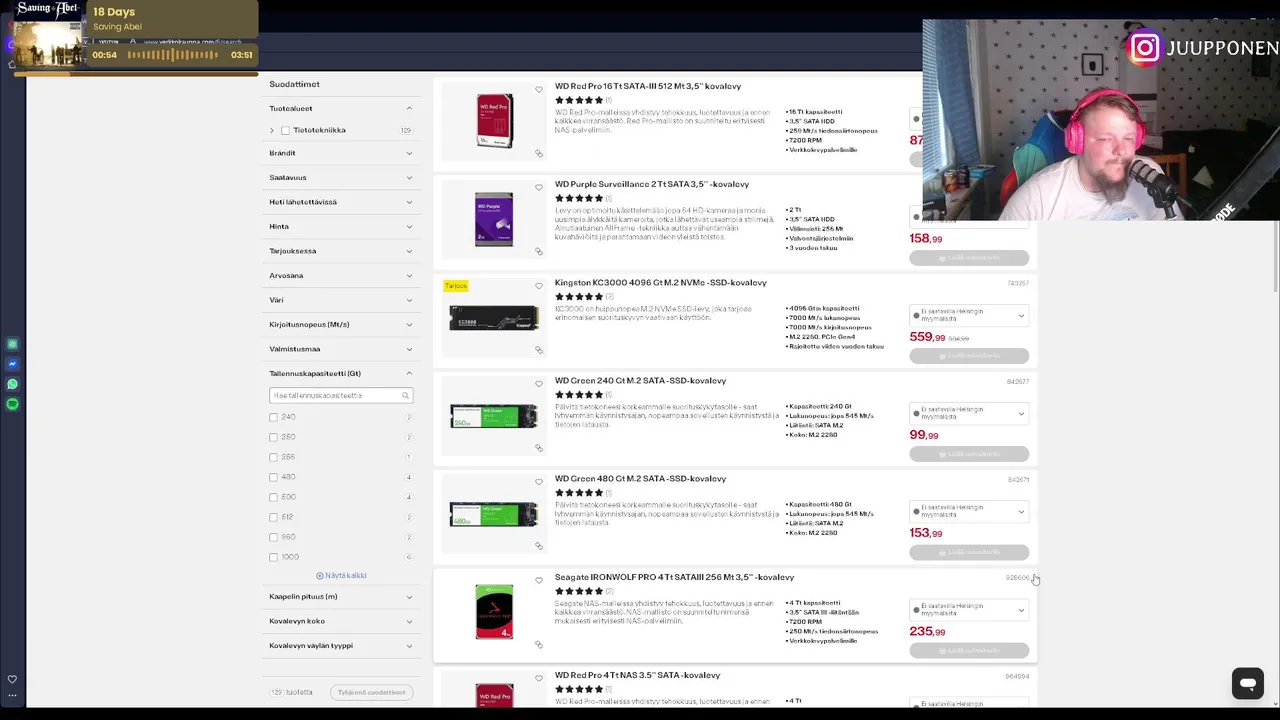1280x720 pixels.
Task: Click compare icon for WD Green 240 Gt
Action: click(x=539, y=447)
